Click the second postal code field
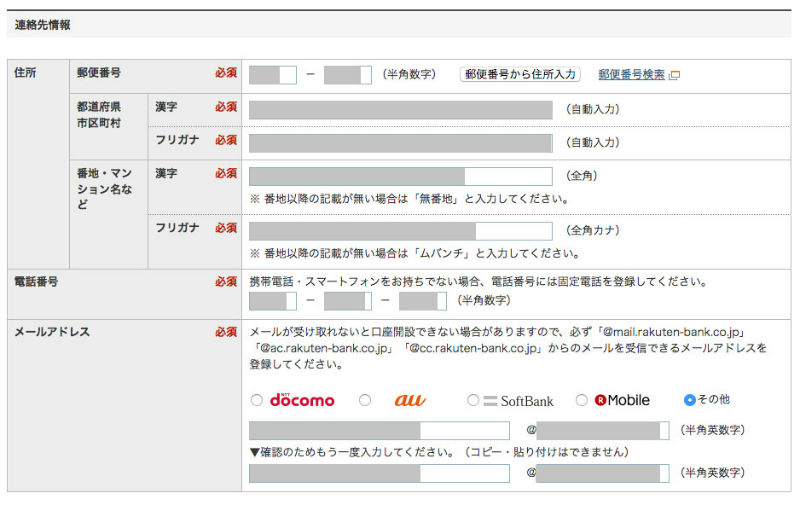The width and height of the screenshot is (800, 505). (347, 74)
